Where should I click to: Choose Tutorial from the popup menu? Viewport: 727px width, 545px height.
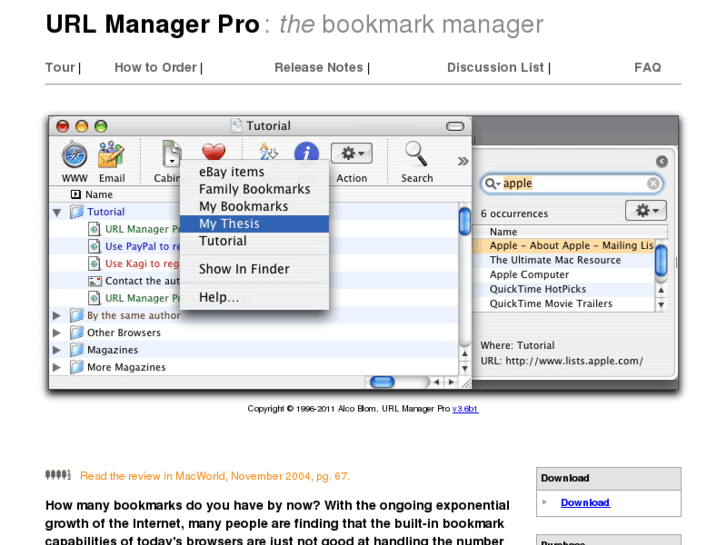click(255, 241)
